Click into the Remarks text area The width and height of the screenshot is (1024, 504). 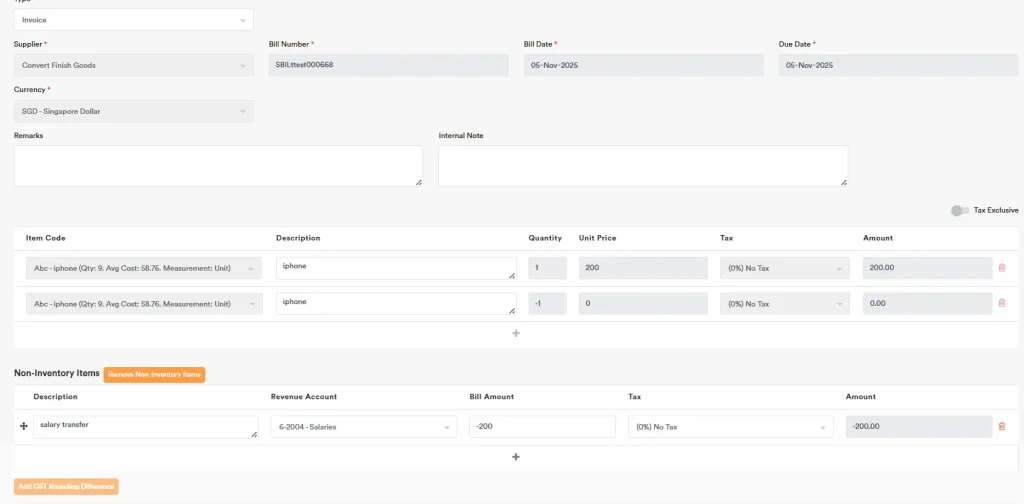[x=218, y=166]
